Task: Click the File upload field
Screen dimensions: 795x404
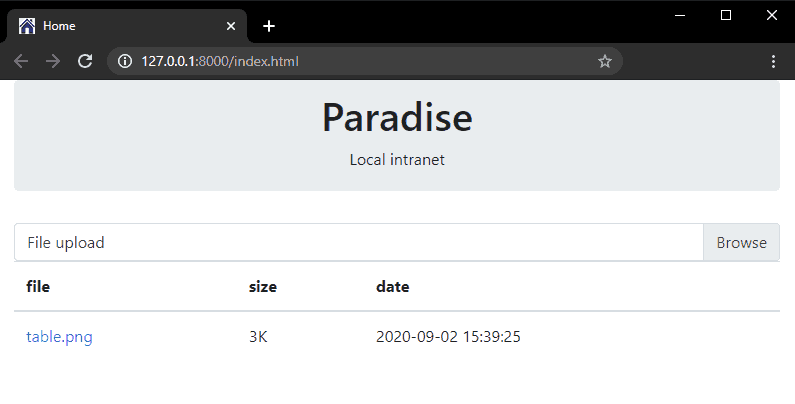Action: tap(358, 243)
